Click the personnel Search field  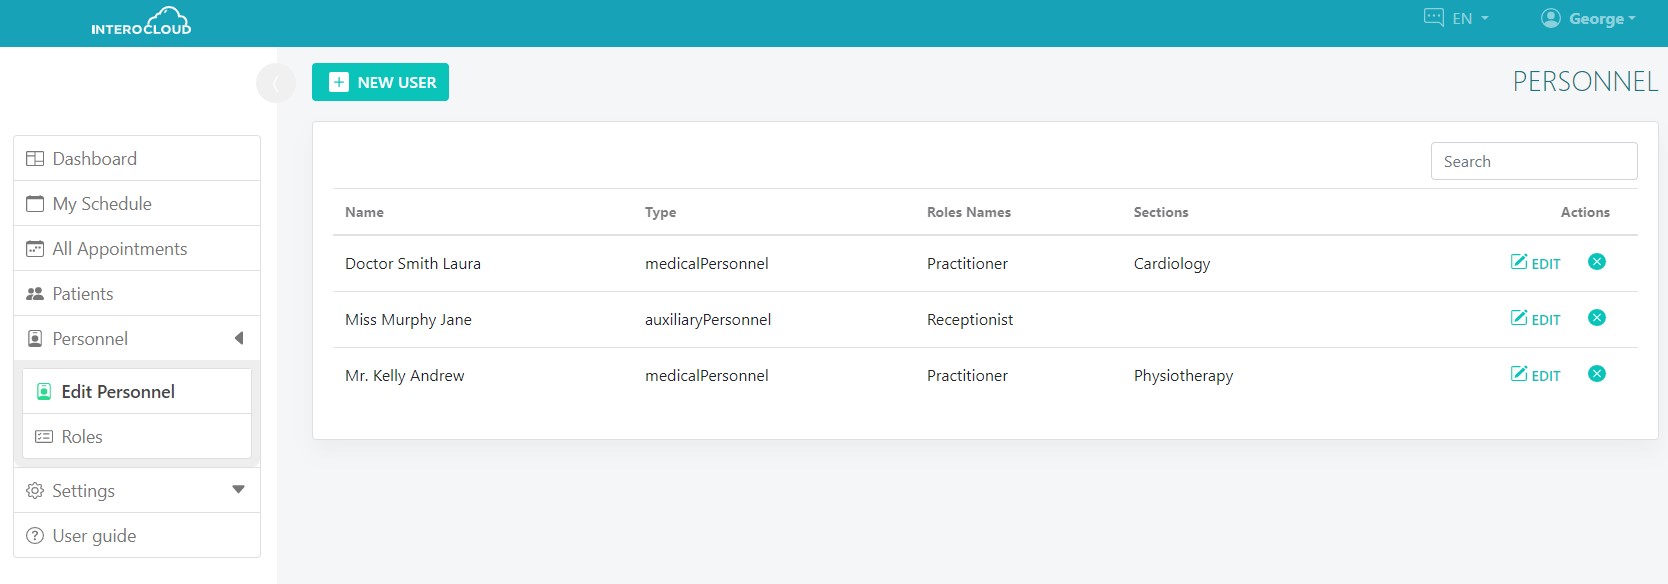(x=1533, y=161)
